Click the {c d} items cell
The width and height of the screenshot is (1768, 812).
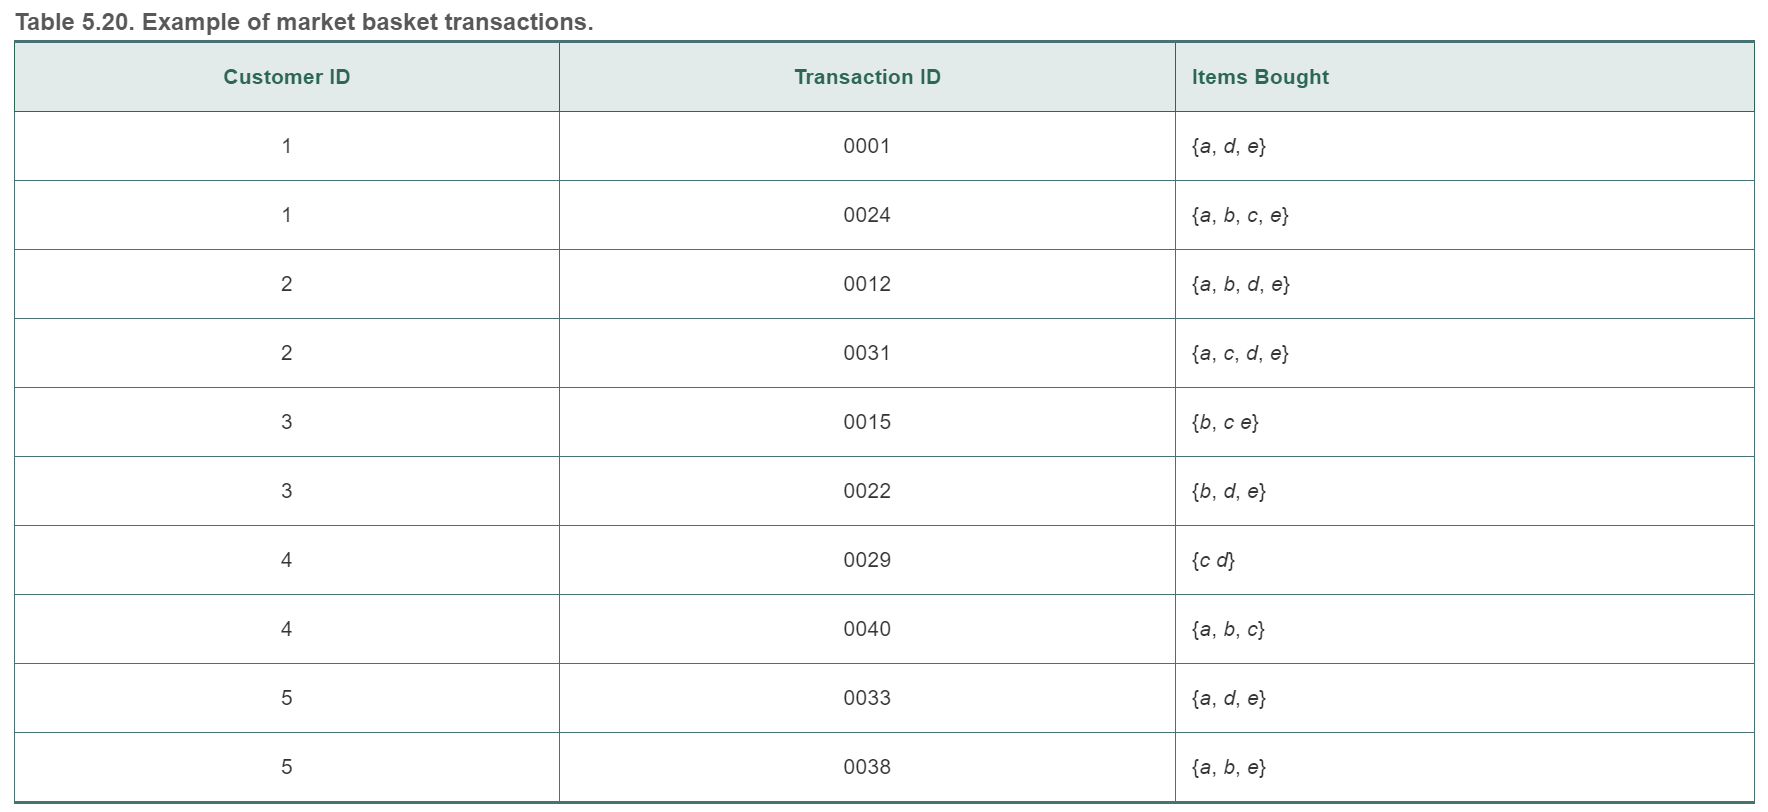1464,560
